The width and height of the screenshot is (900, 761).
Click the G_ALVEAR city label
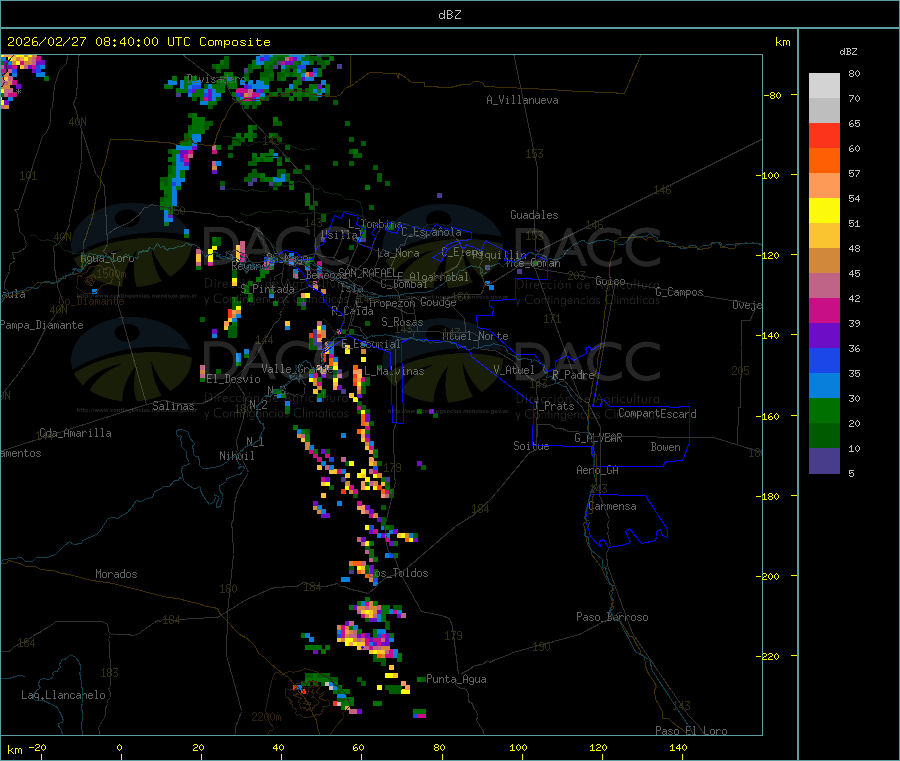pos(598,438)
